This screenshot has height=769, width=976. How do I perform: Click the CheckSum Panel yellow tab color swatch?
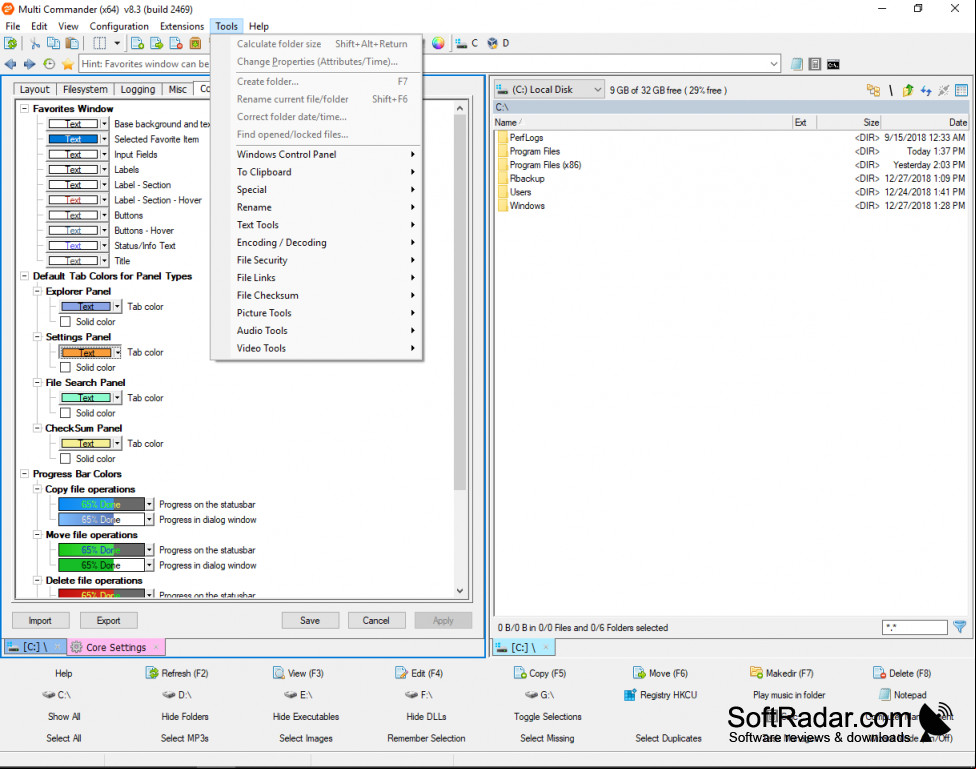pyautogui.click(x=86, y=443)
